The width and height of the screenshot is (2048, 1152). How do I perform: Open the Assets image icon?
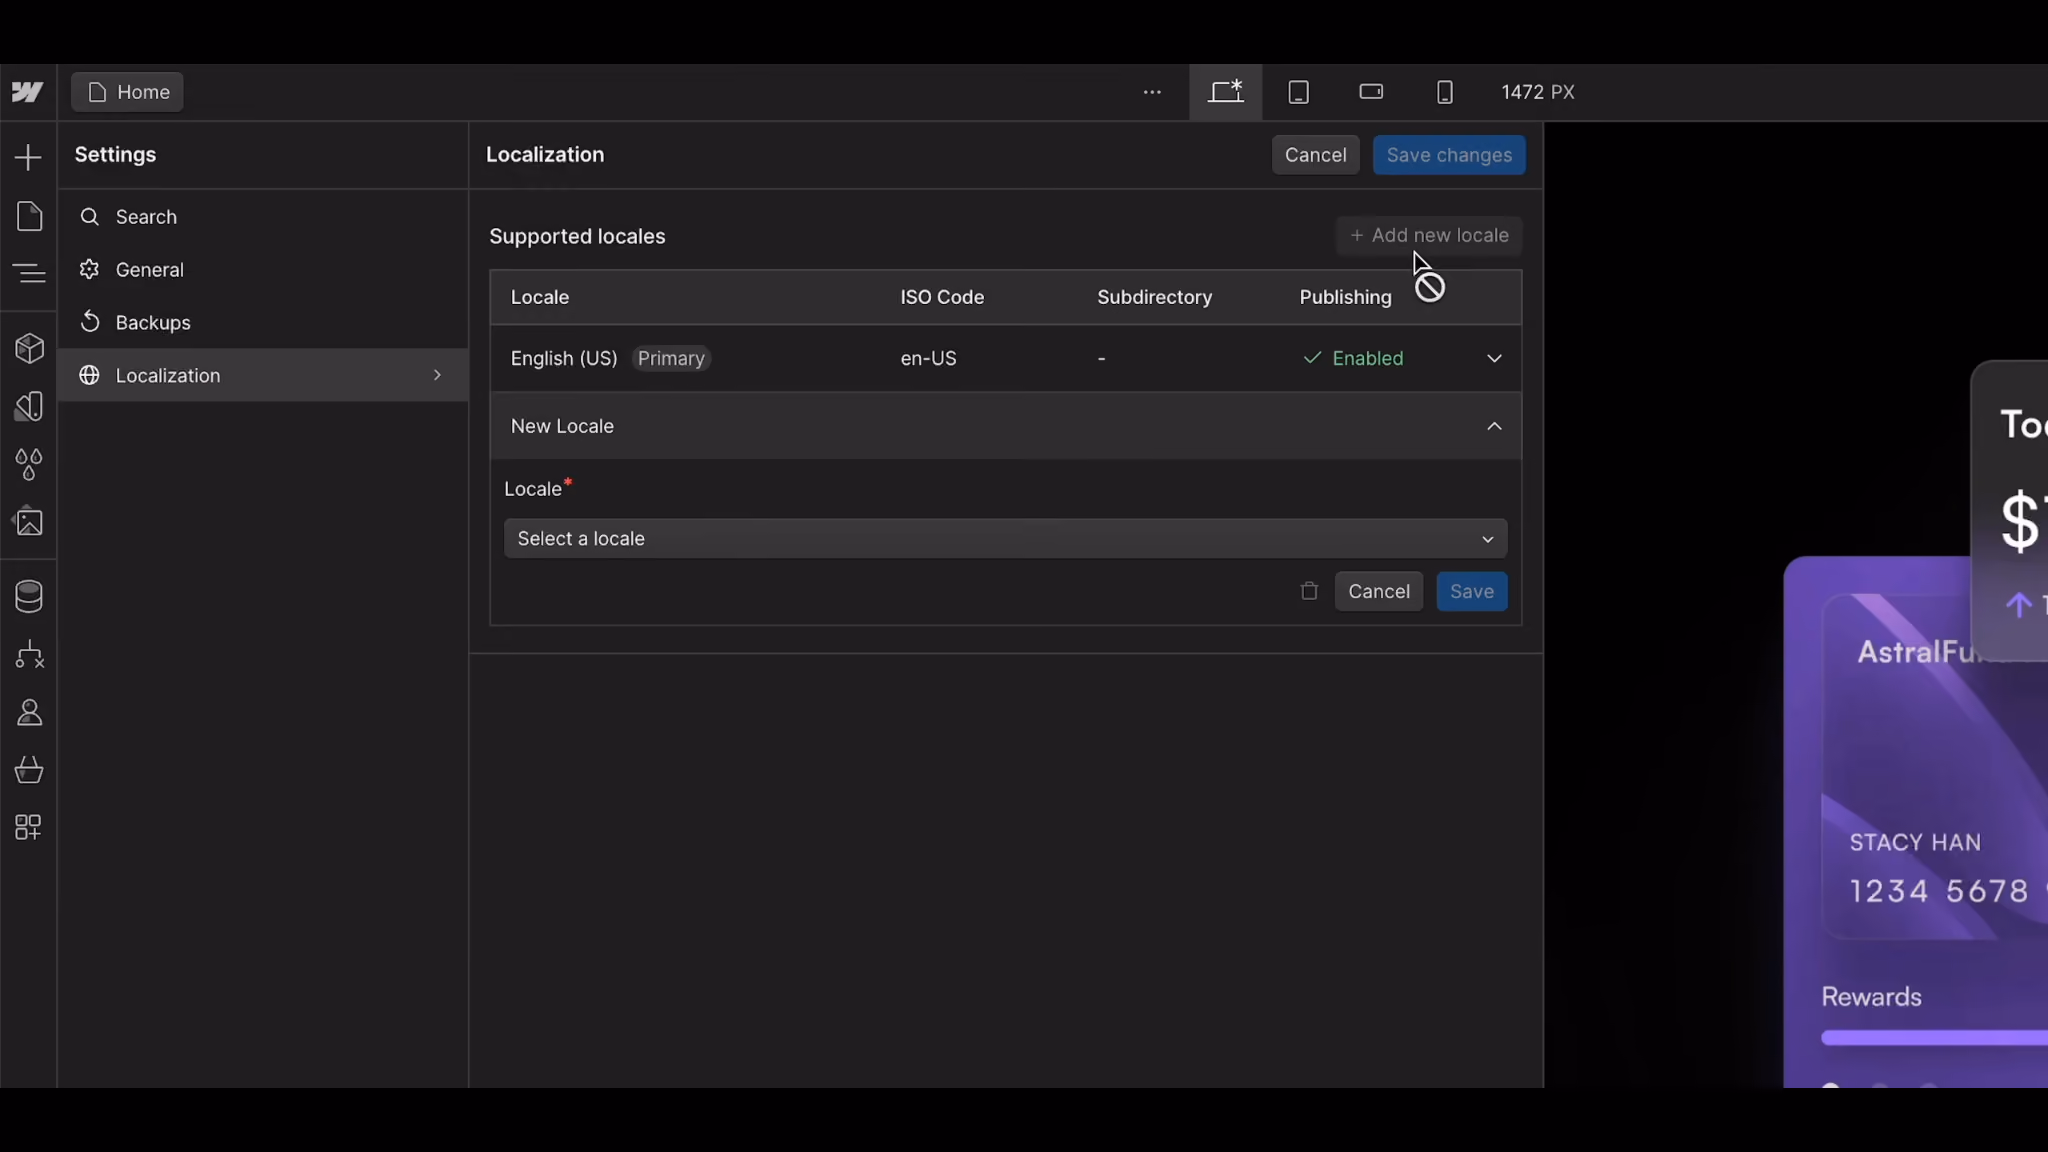(29, 521)
